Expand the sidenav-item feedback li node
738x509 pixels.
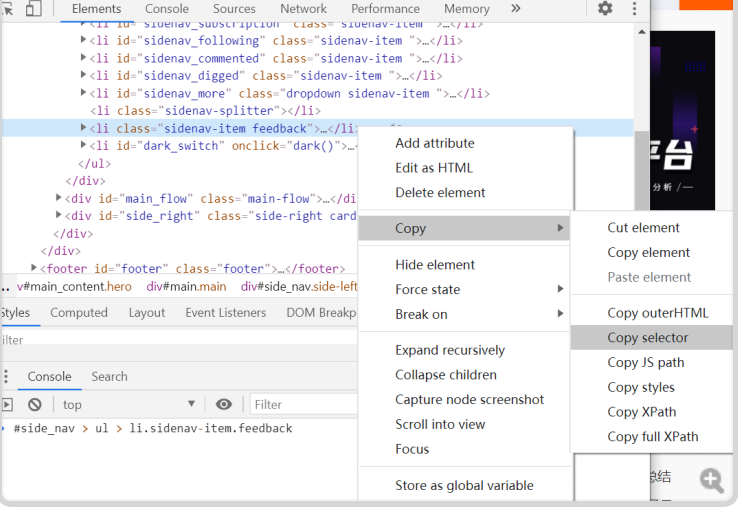[x=83, y=127]
